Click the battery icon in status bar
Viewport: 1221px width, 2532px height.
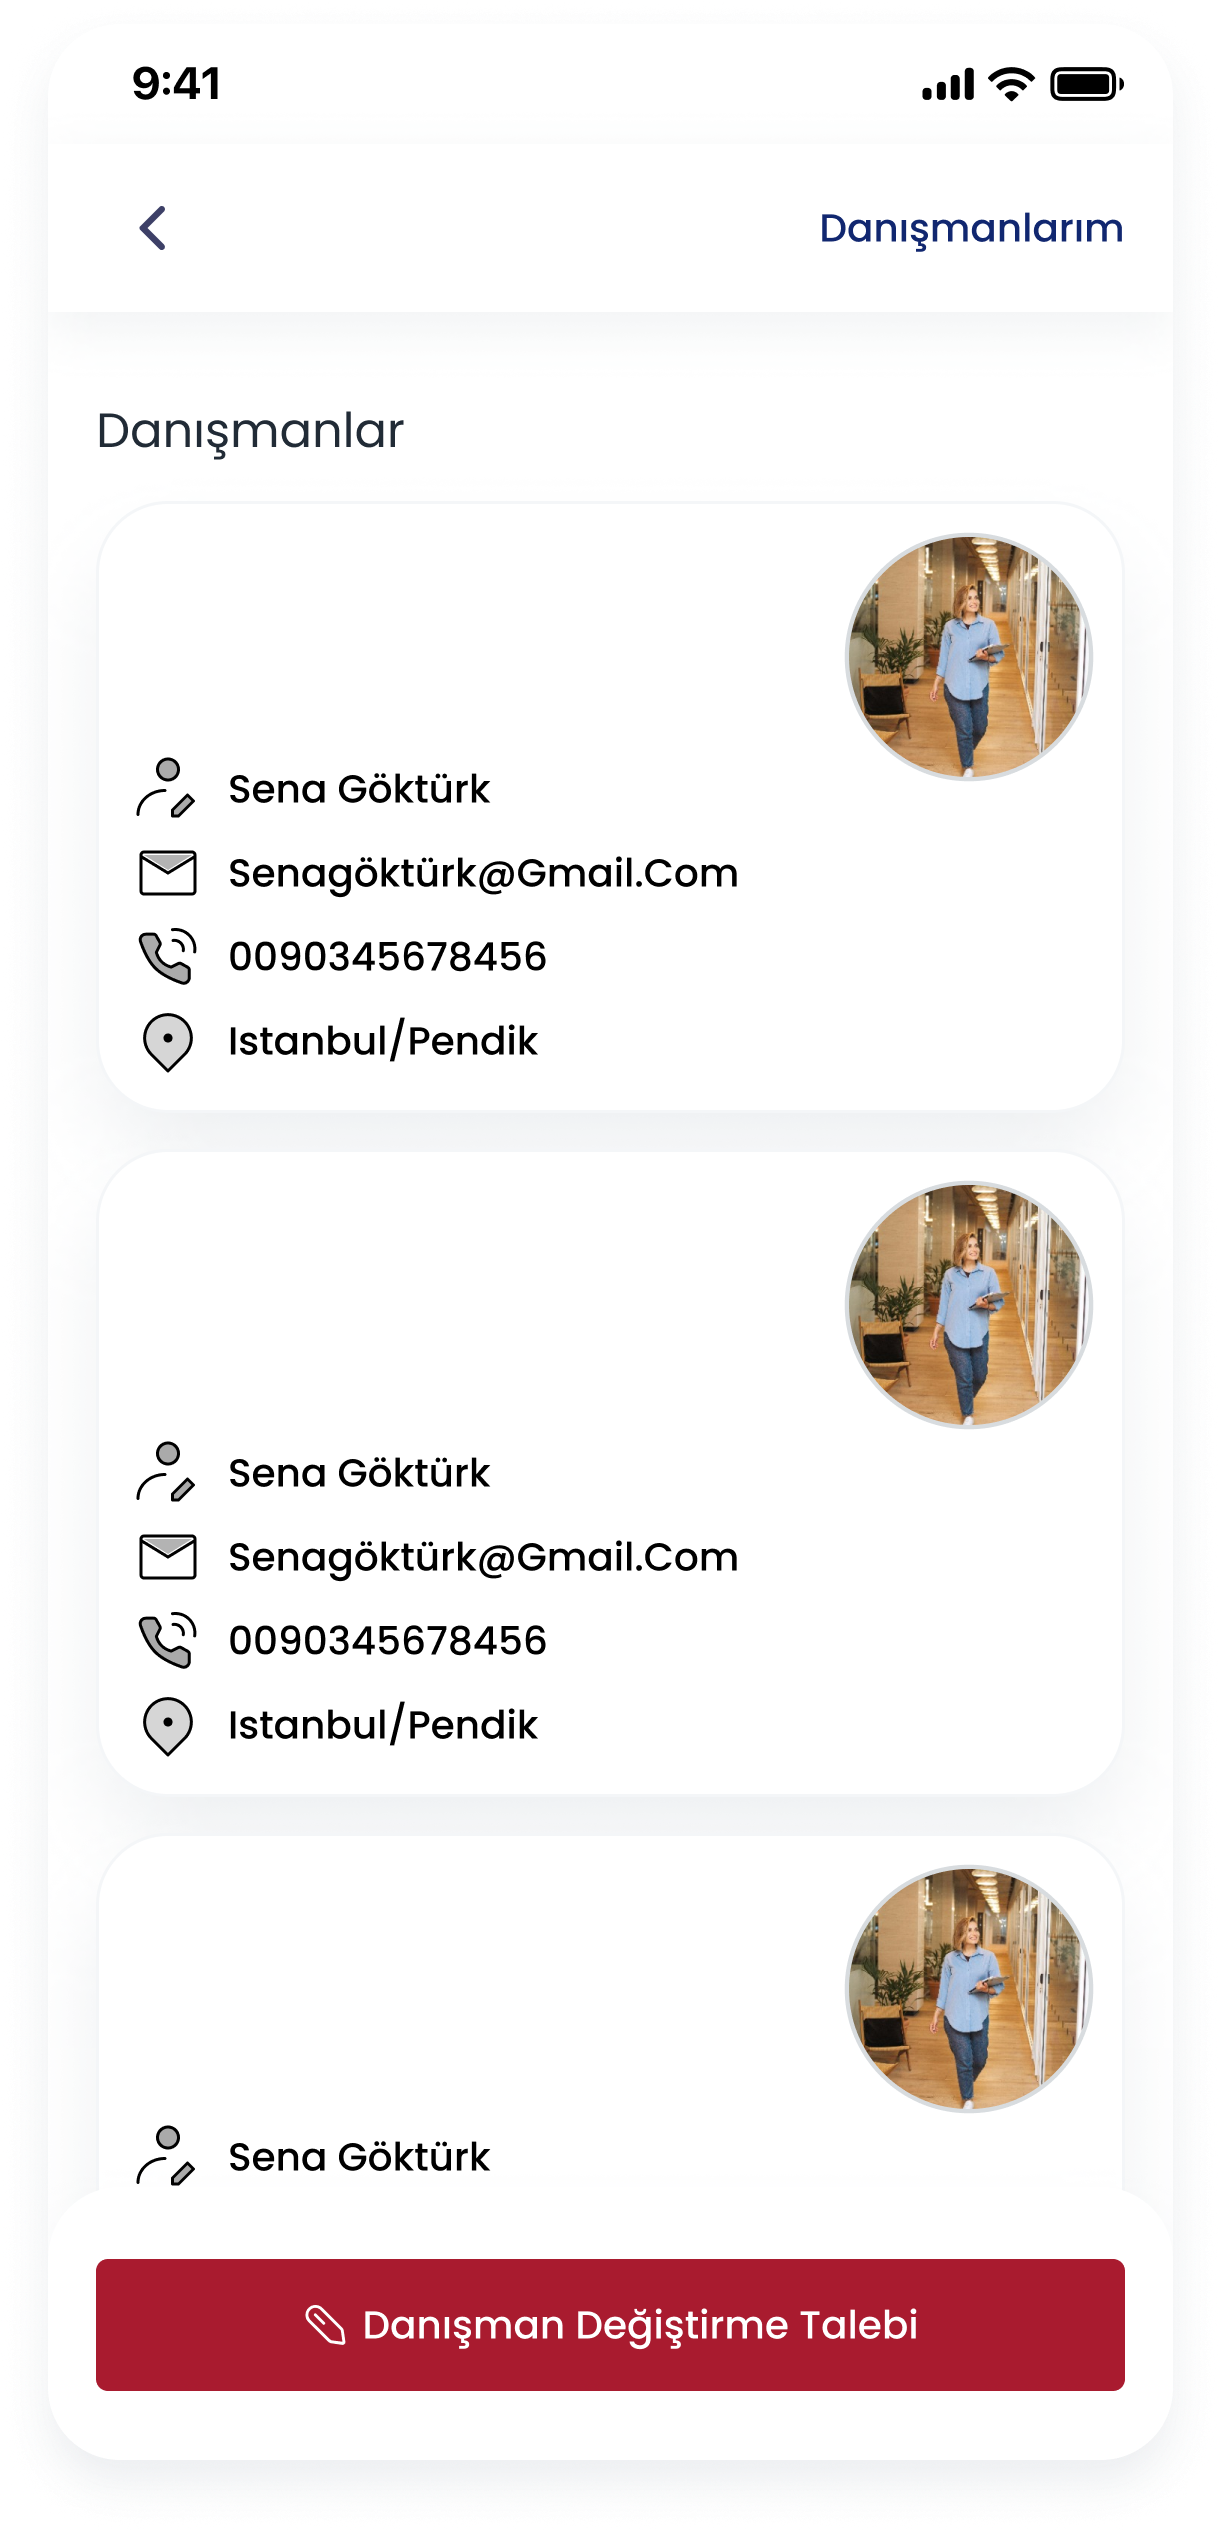(x=1087, y=85)
